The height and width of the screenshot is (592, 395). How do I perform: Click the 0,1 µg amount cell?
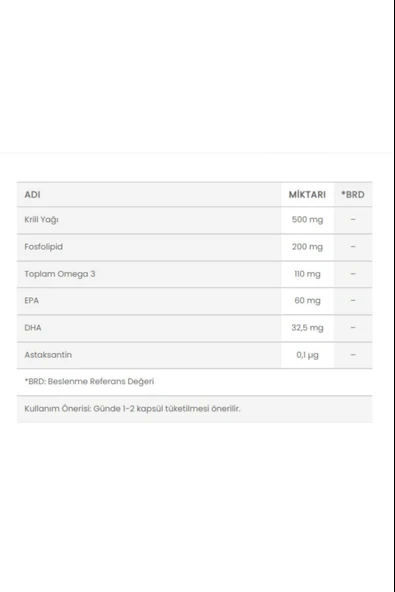click(307, 355)
